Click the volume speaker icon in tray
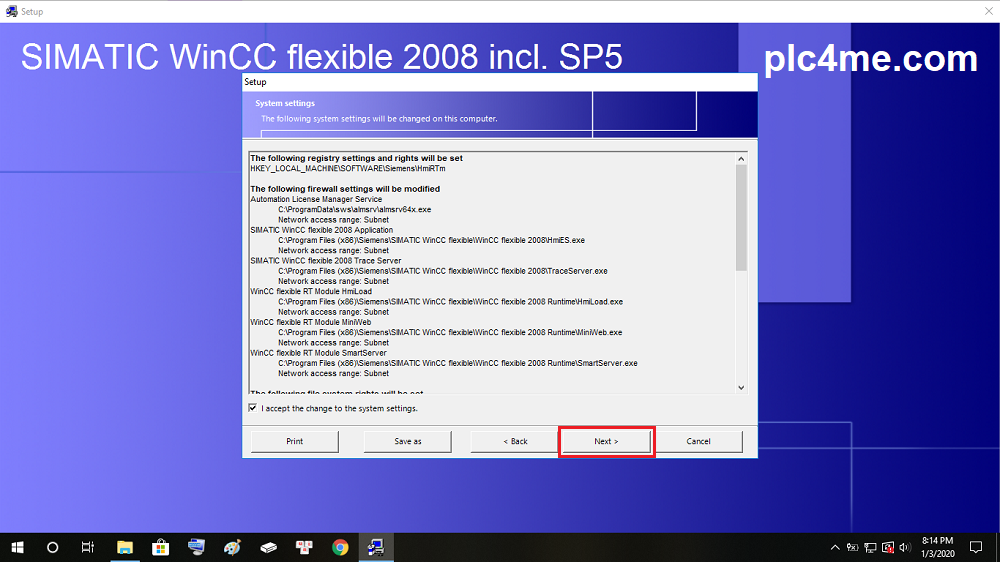 [904, 547]
